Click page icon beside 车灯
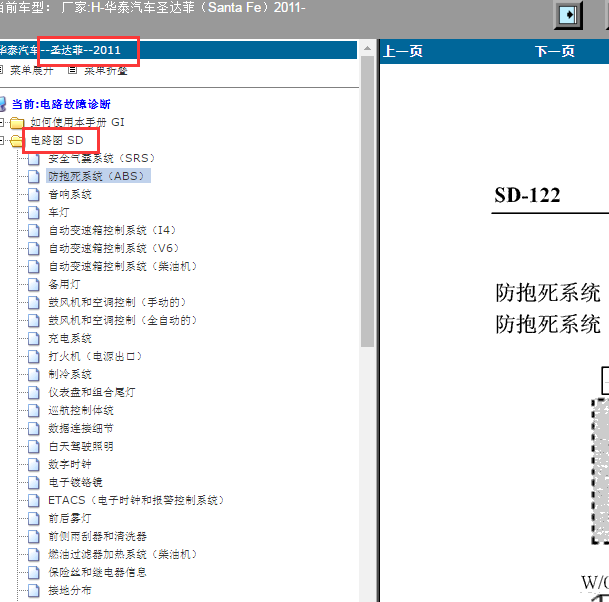Screen dimensions: 609x602 pyautogui.click(x=34, y=212)
